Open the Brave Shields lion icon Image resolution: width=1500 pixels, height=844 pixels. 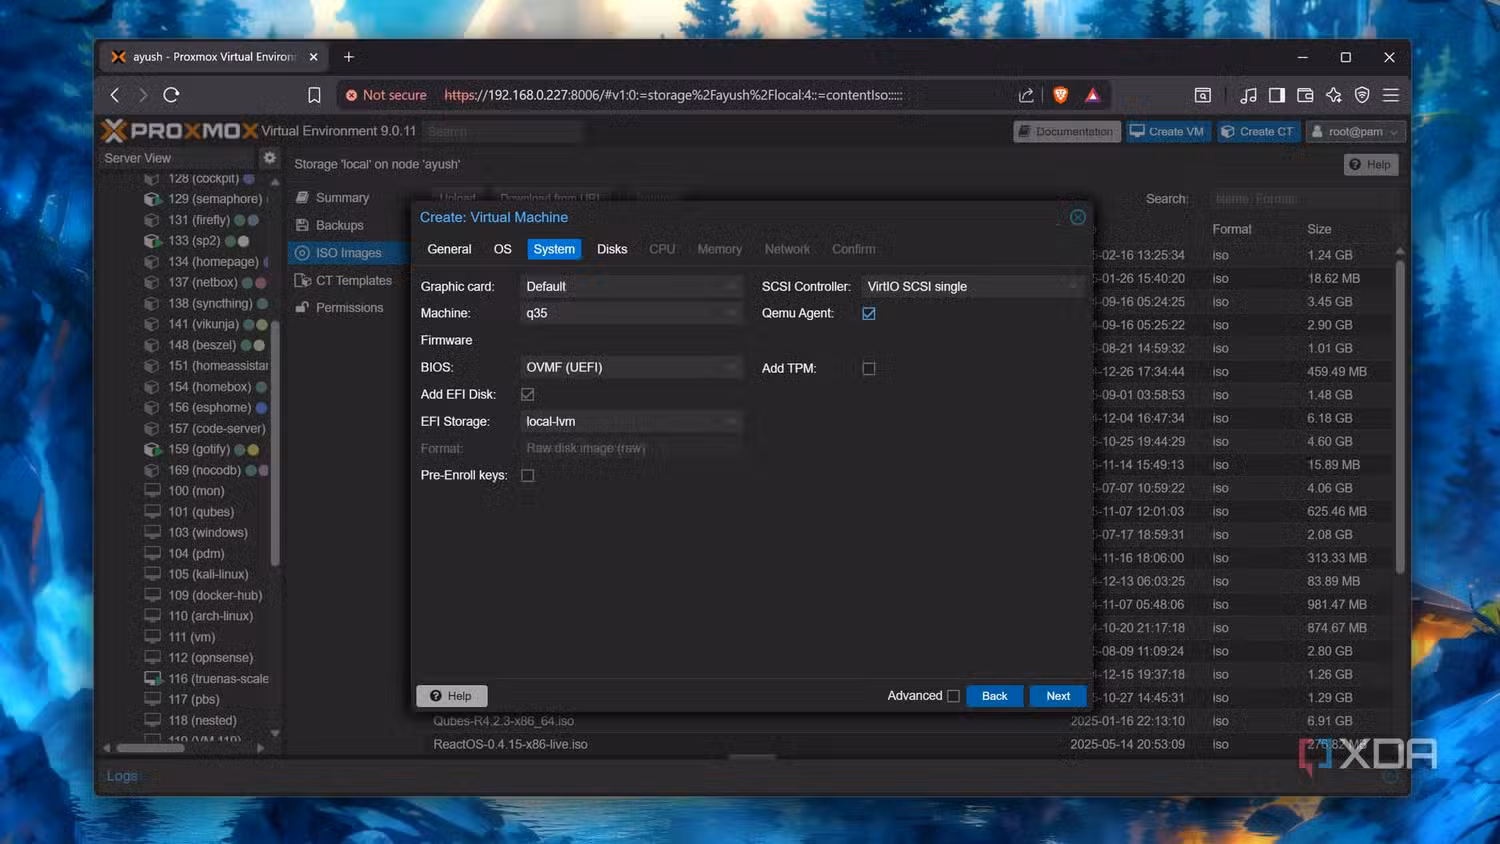tap(1061, 95)
